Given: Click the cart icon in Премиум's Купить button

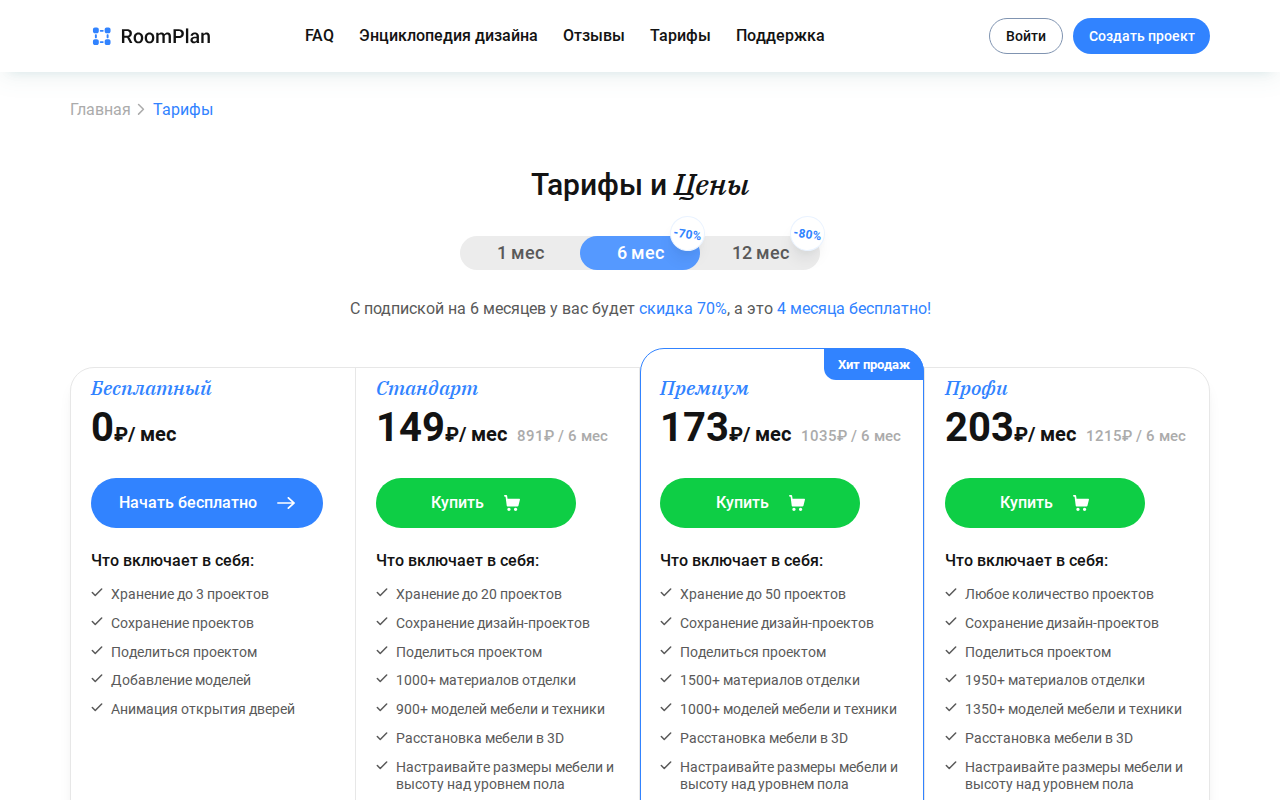Looking at the screenshot, I should tap(796, 503).
